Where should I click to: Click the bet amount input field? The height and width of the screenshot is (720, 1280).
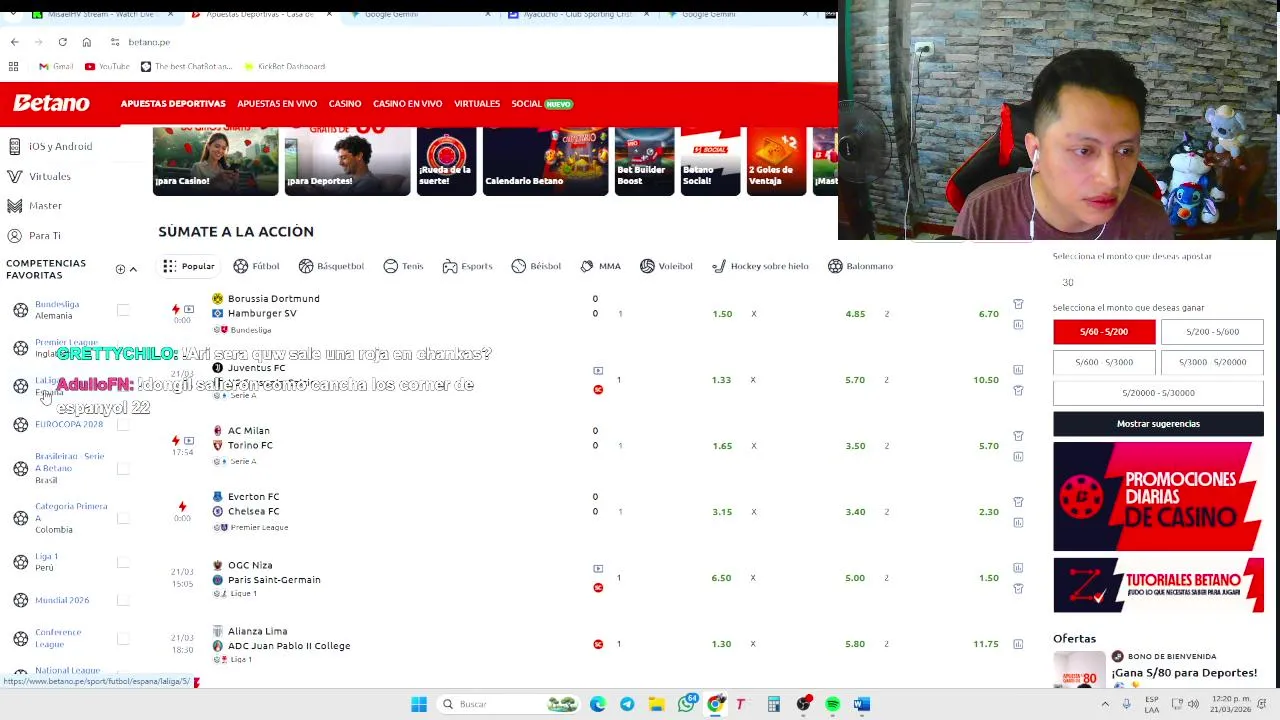[1156, 282]
